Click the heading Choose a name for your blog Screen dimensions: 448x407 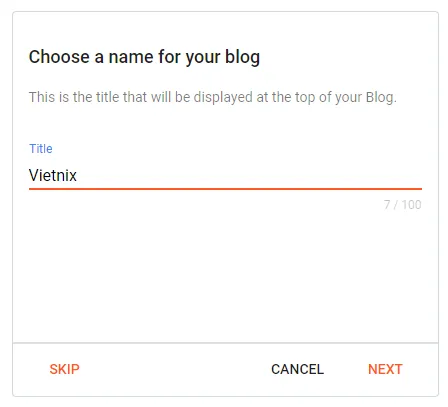(144, 57)
